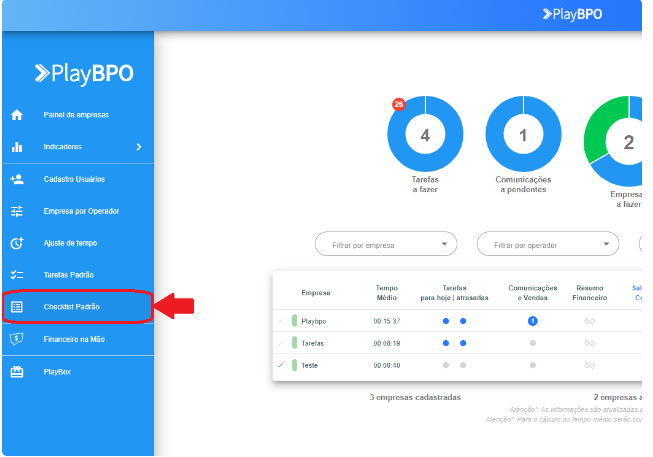Open Cadastro Usuários menu item
Viewport: 653px width, 457px height.
(x=78, y=179)
